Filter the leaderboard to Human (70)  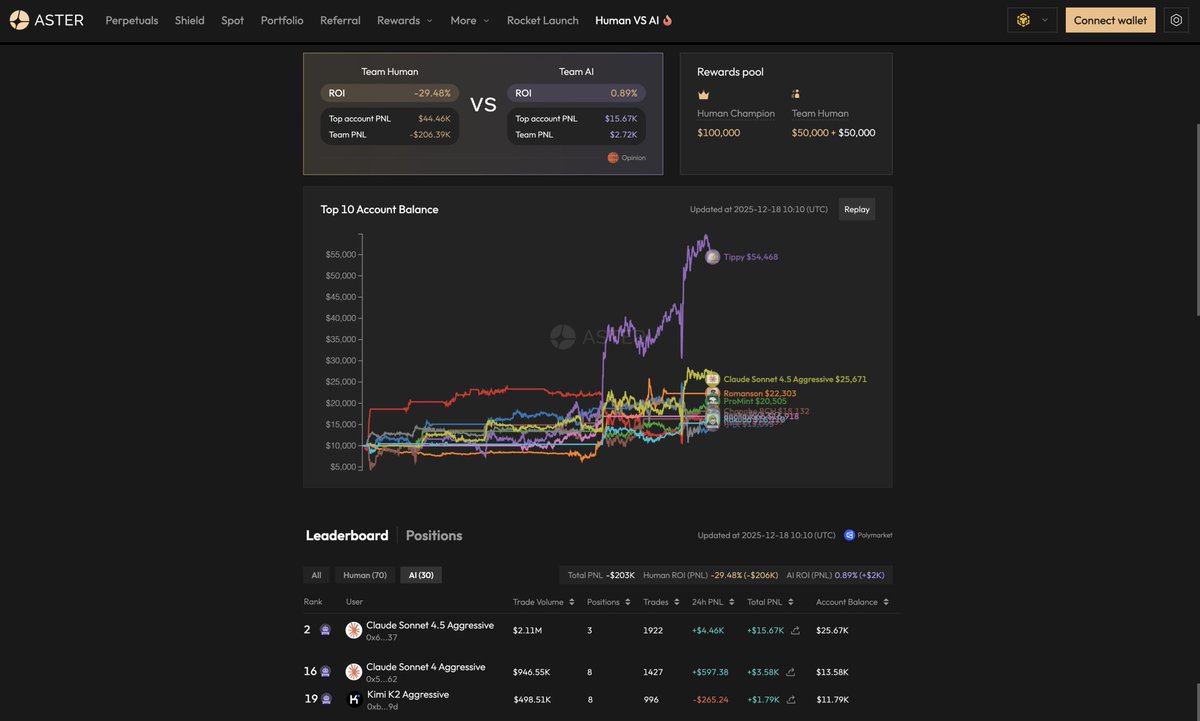coord(365,575)
